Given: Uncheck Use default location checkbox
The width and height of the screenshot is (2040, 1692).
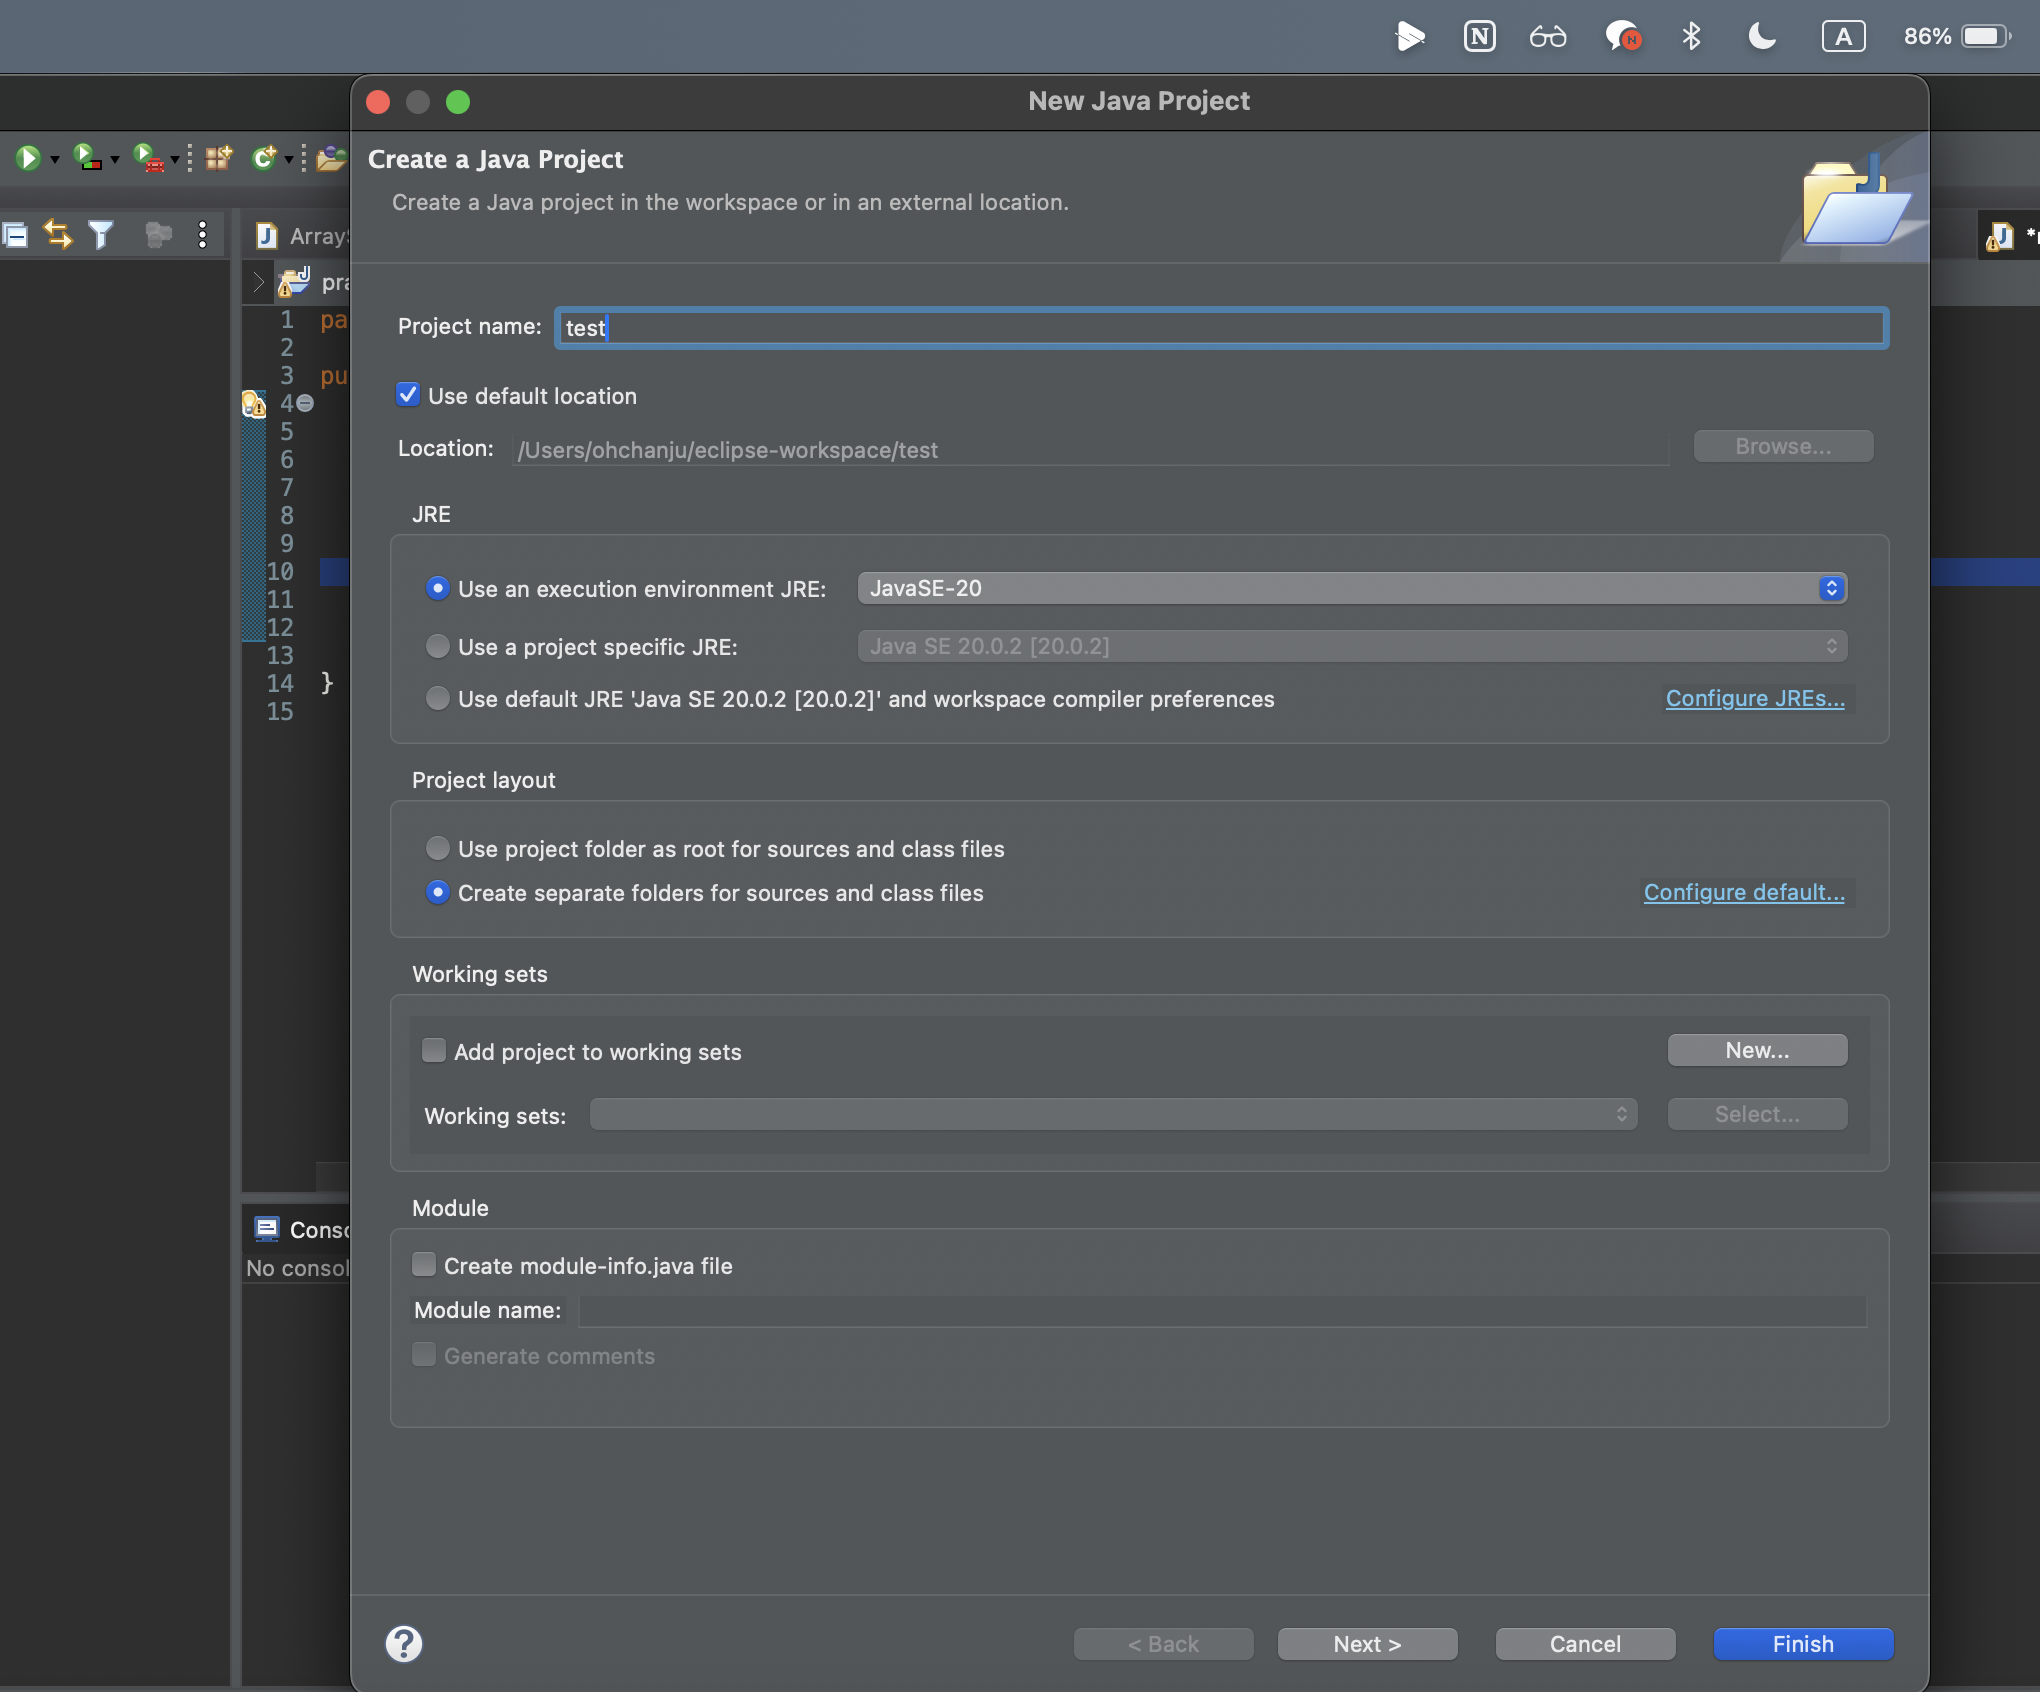Looking at the screenshot, I should coord(408,395).
